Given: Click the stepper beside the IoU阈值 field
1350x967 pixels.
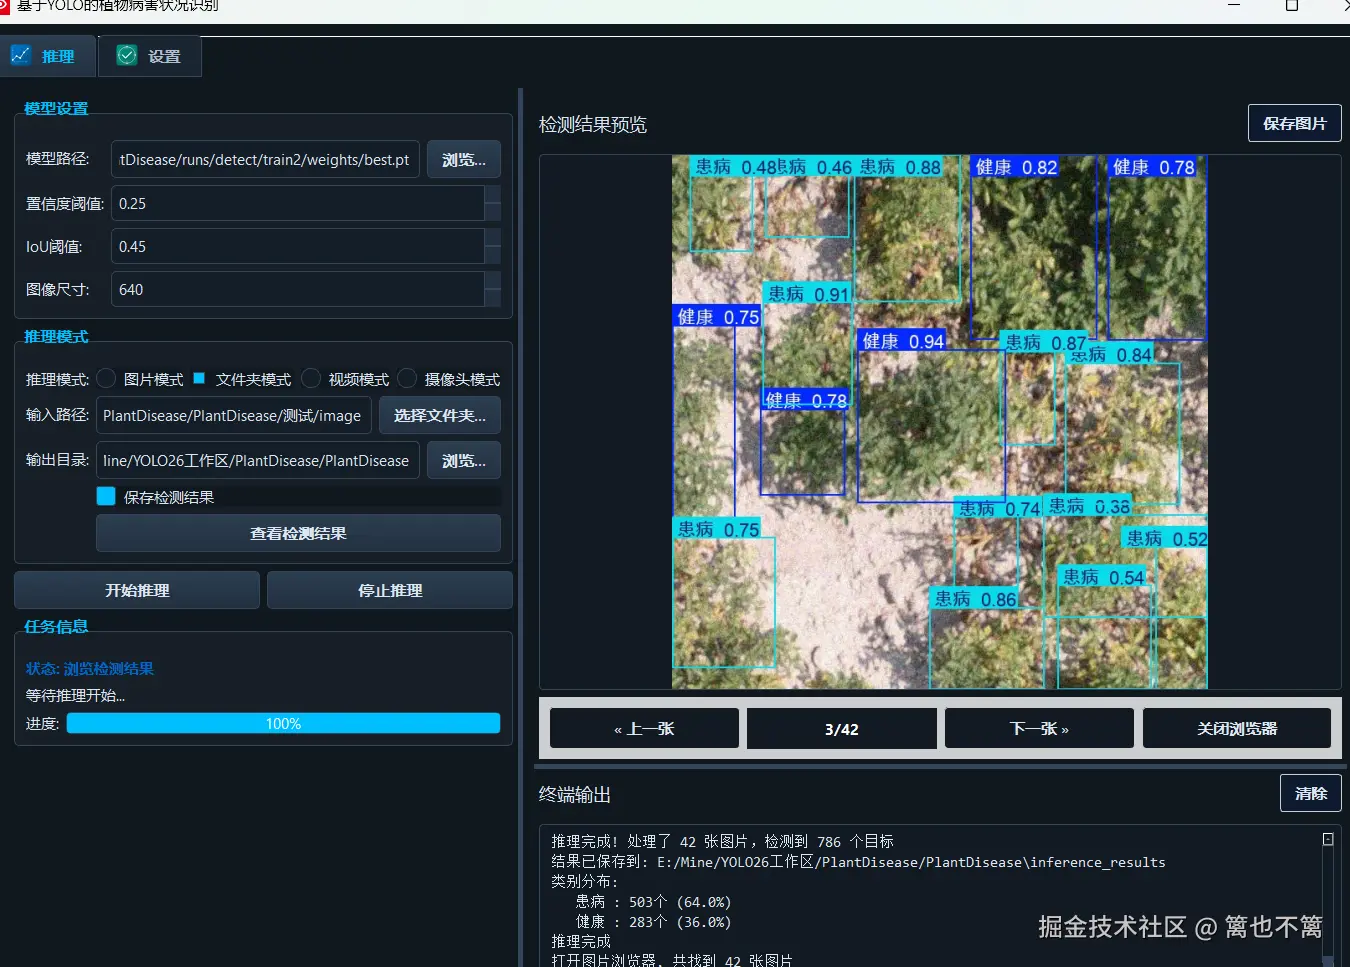Looking at the screenshot, I should (492, 246).
